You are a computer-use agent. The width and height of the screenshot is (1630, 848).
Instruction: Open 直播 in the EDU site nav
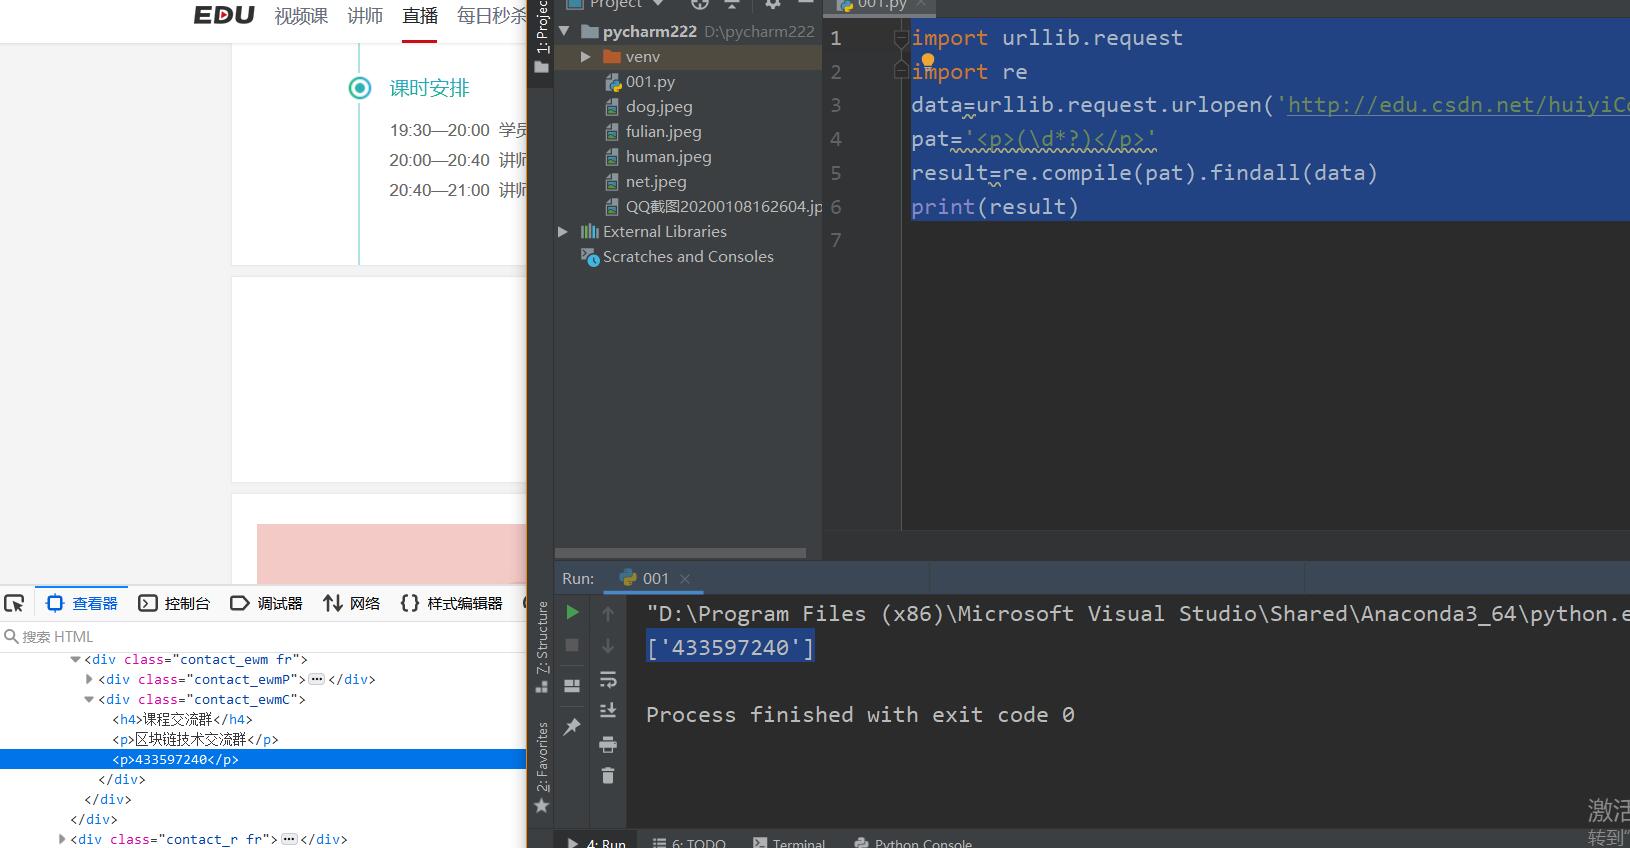(420, 16)
